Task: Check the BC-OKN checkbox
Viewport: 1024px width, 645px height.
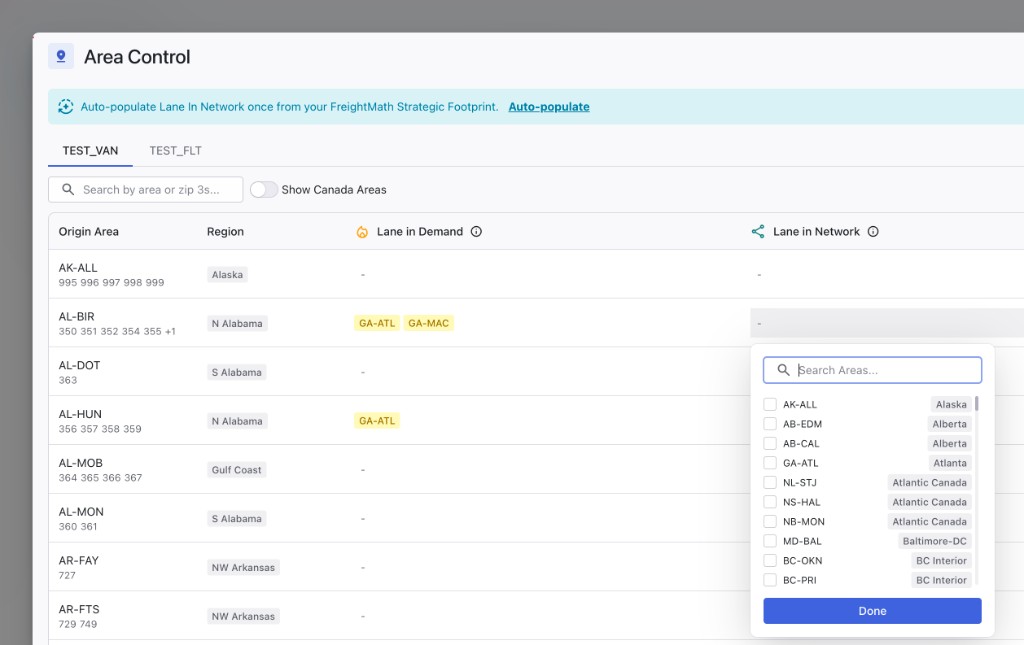Action: [770, 561]
